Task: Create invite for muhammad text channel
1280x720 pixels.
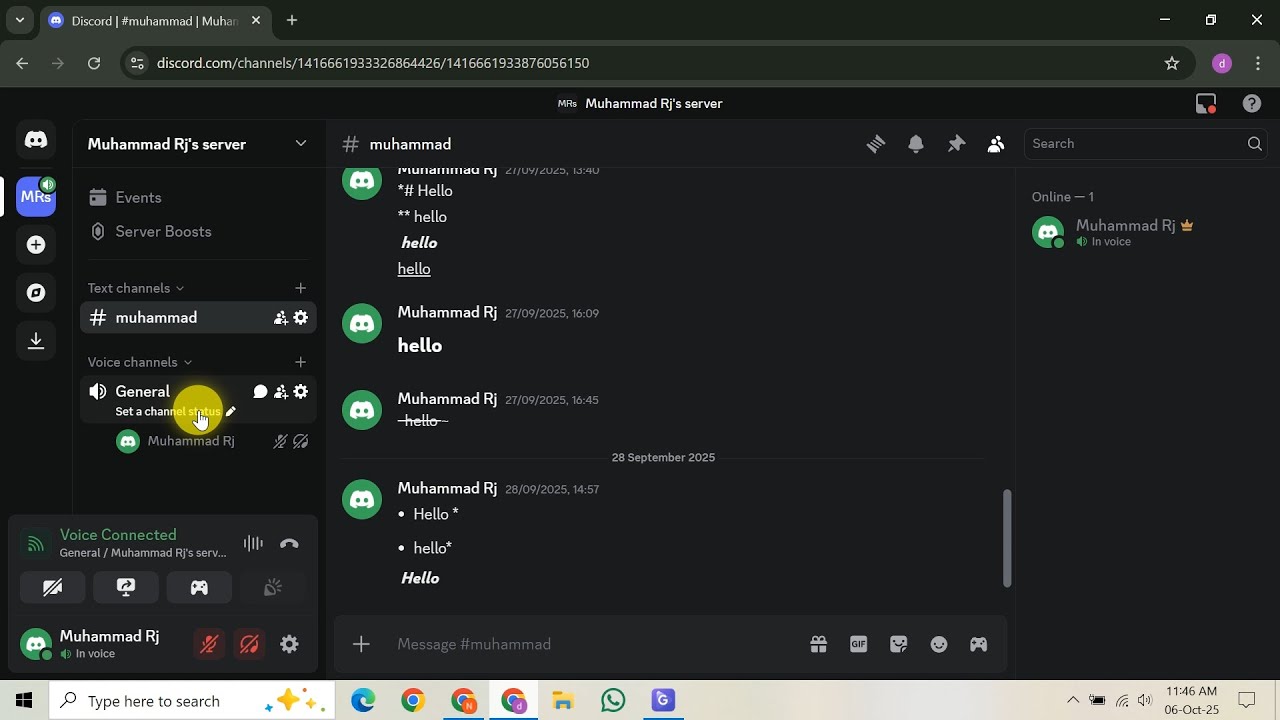Action: pyautogui.click(x=281, y=318)
